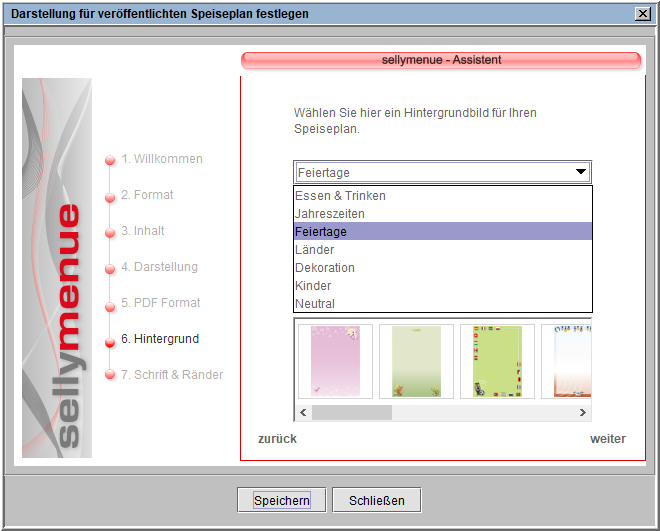Select 'Länder' from the category list

(315, 250)
